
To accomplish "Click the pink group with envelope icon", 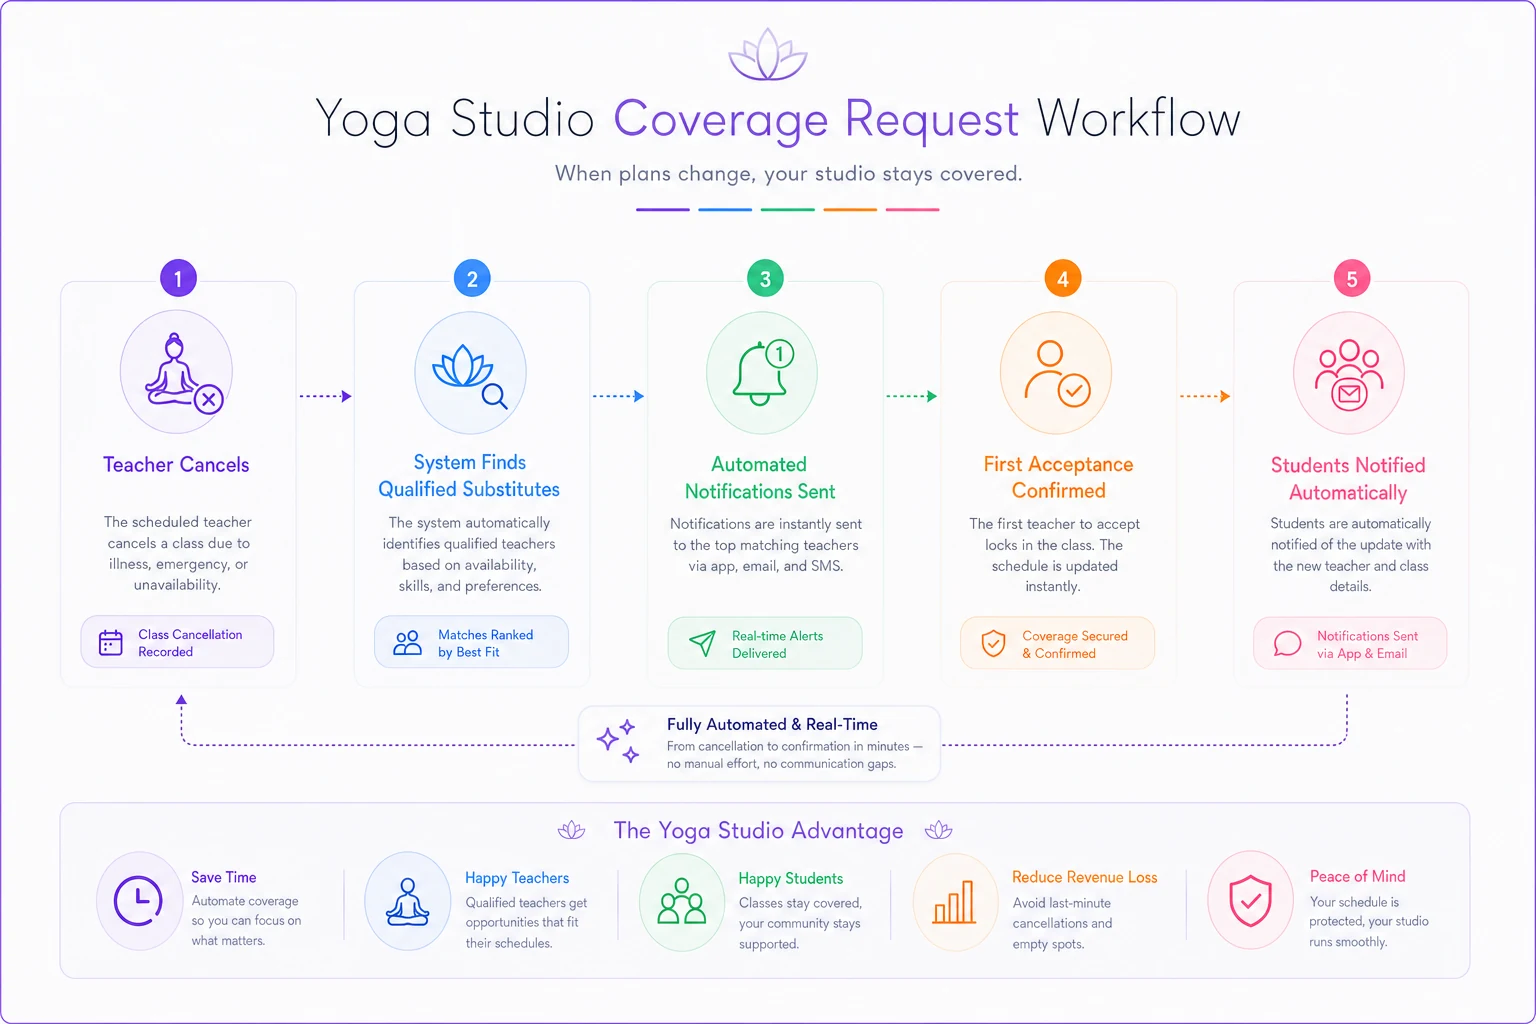I will (x=1349, y=373).
